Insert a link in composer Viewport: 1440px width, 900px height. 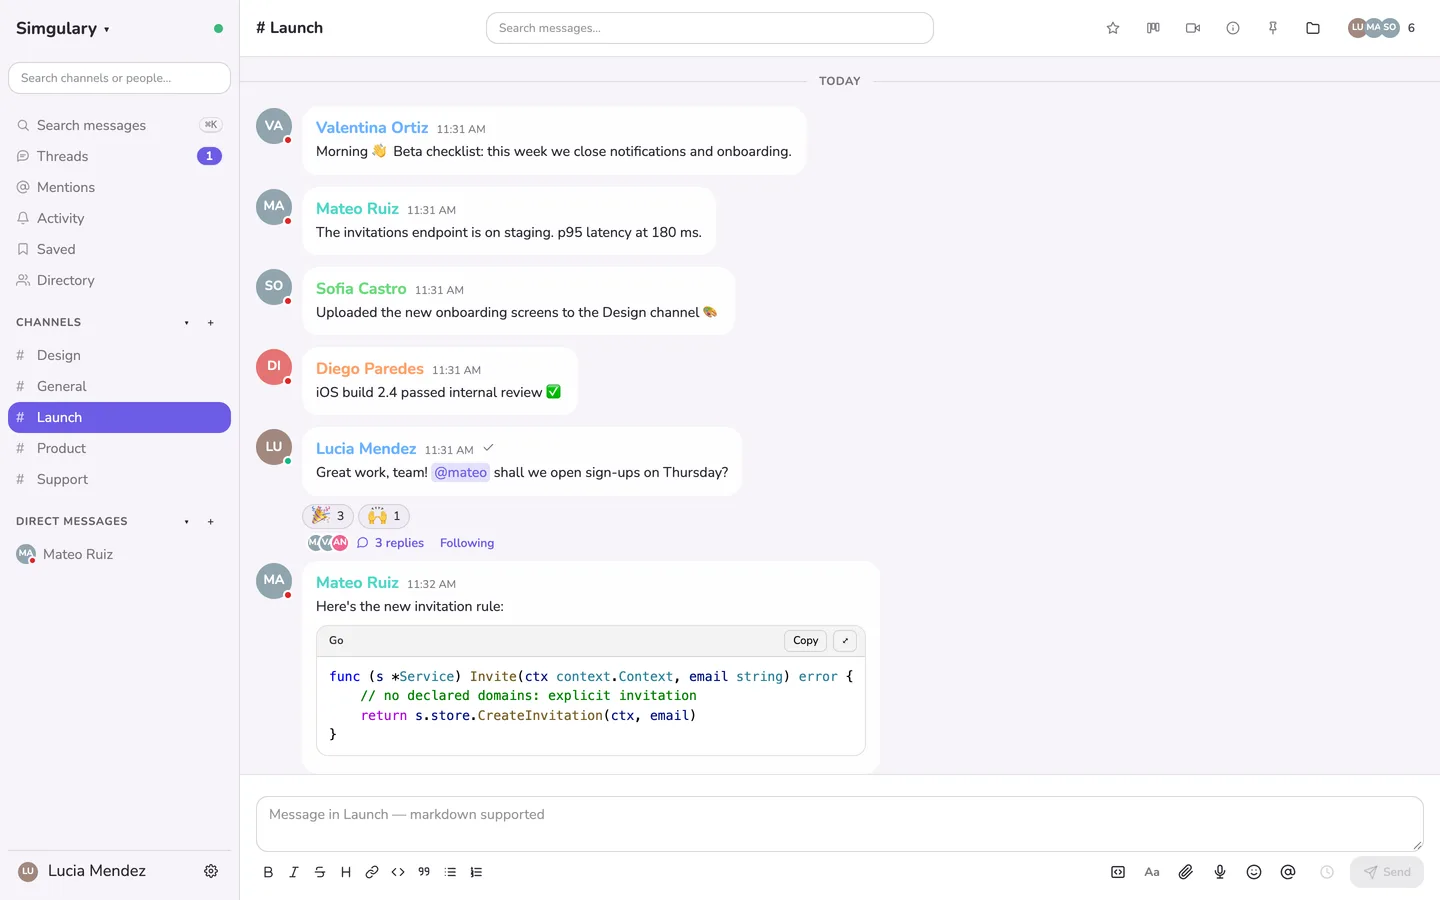click(372, 872)
